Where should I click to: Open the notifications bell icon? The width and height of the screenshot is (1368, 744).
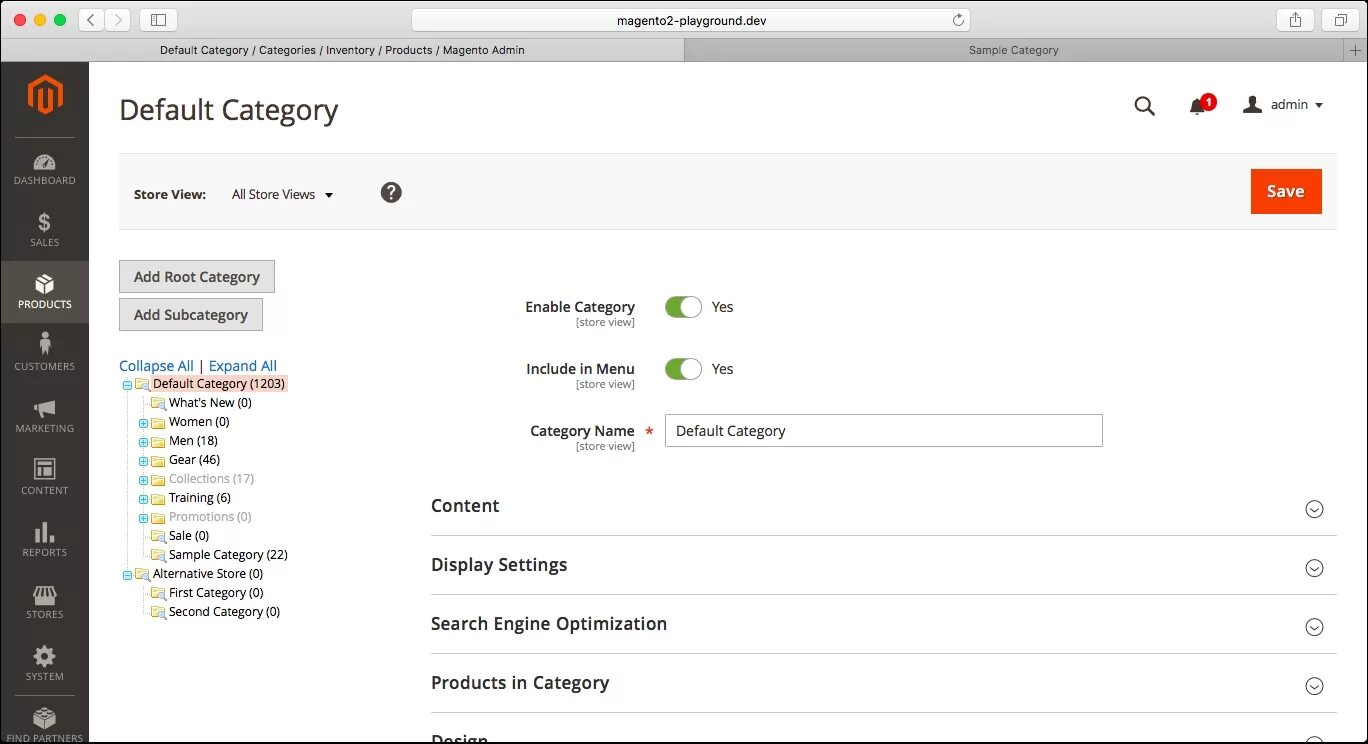(1197, 106)
